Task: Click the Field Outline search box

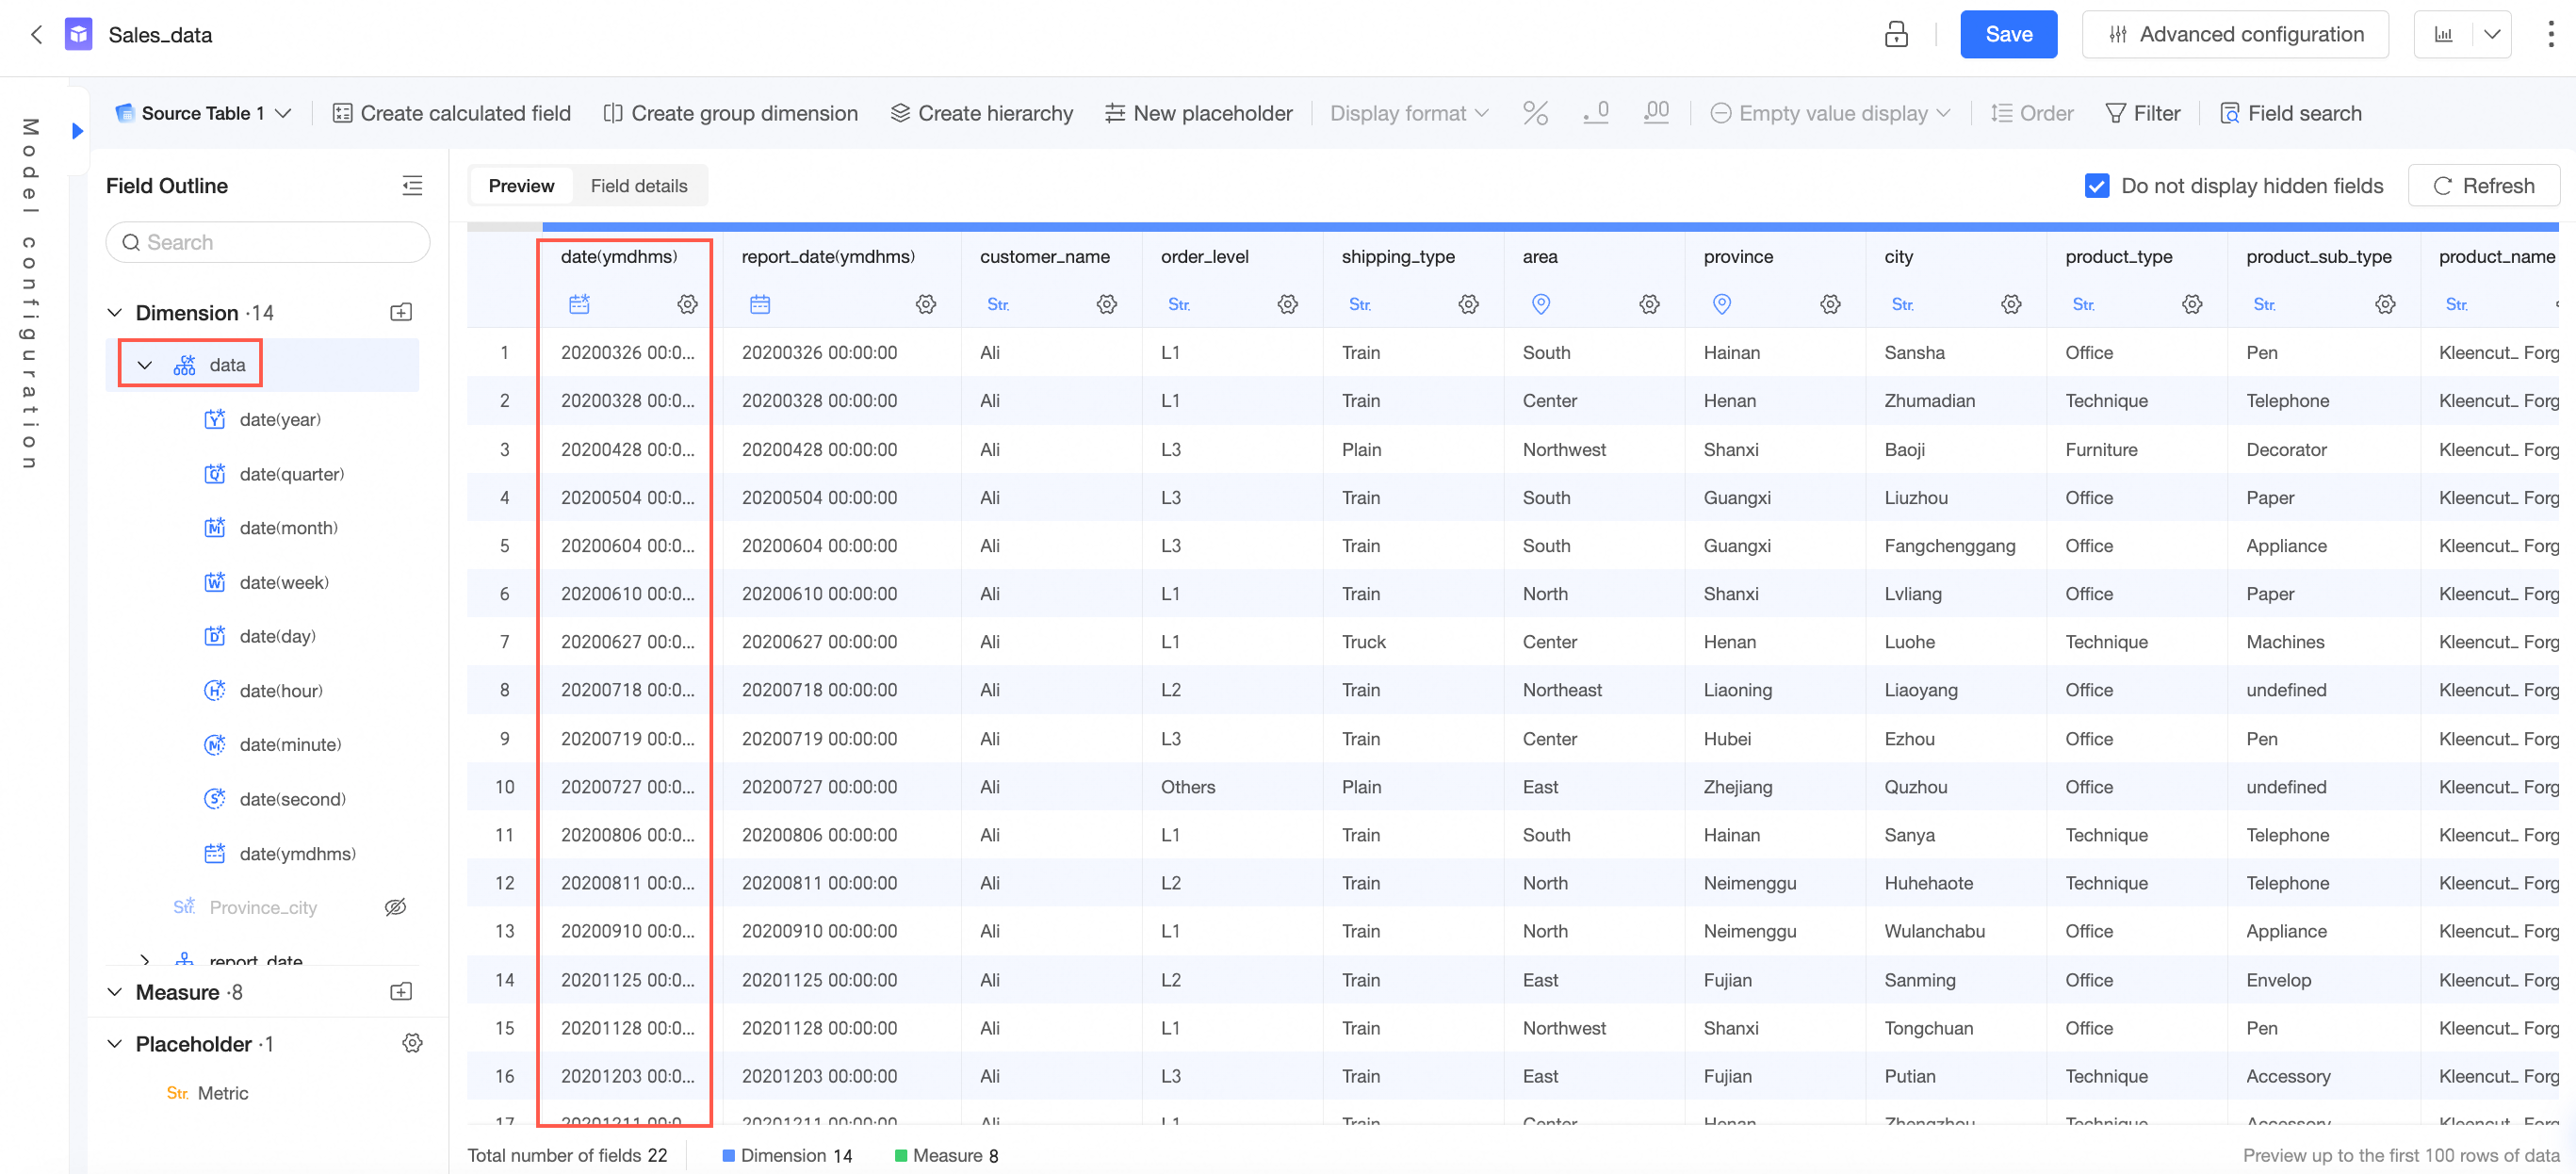Action: click(x=268, y=242)
